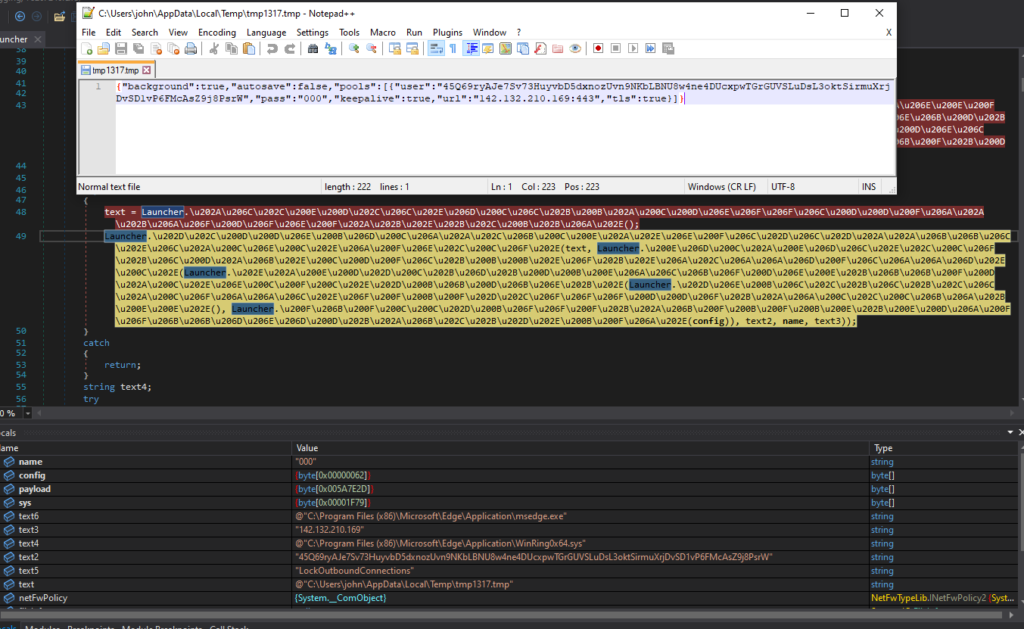Start macro recording with red dot icon

pyautogui.click(x=598, y=49)
